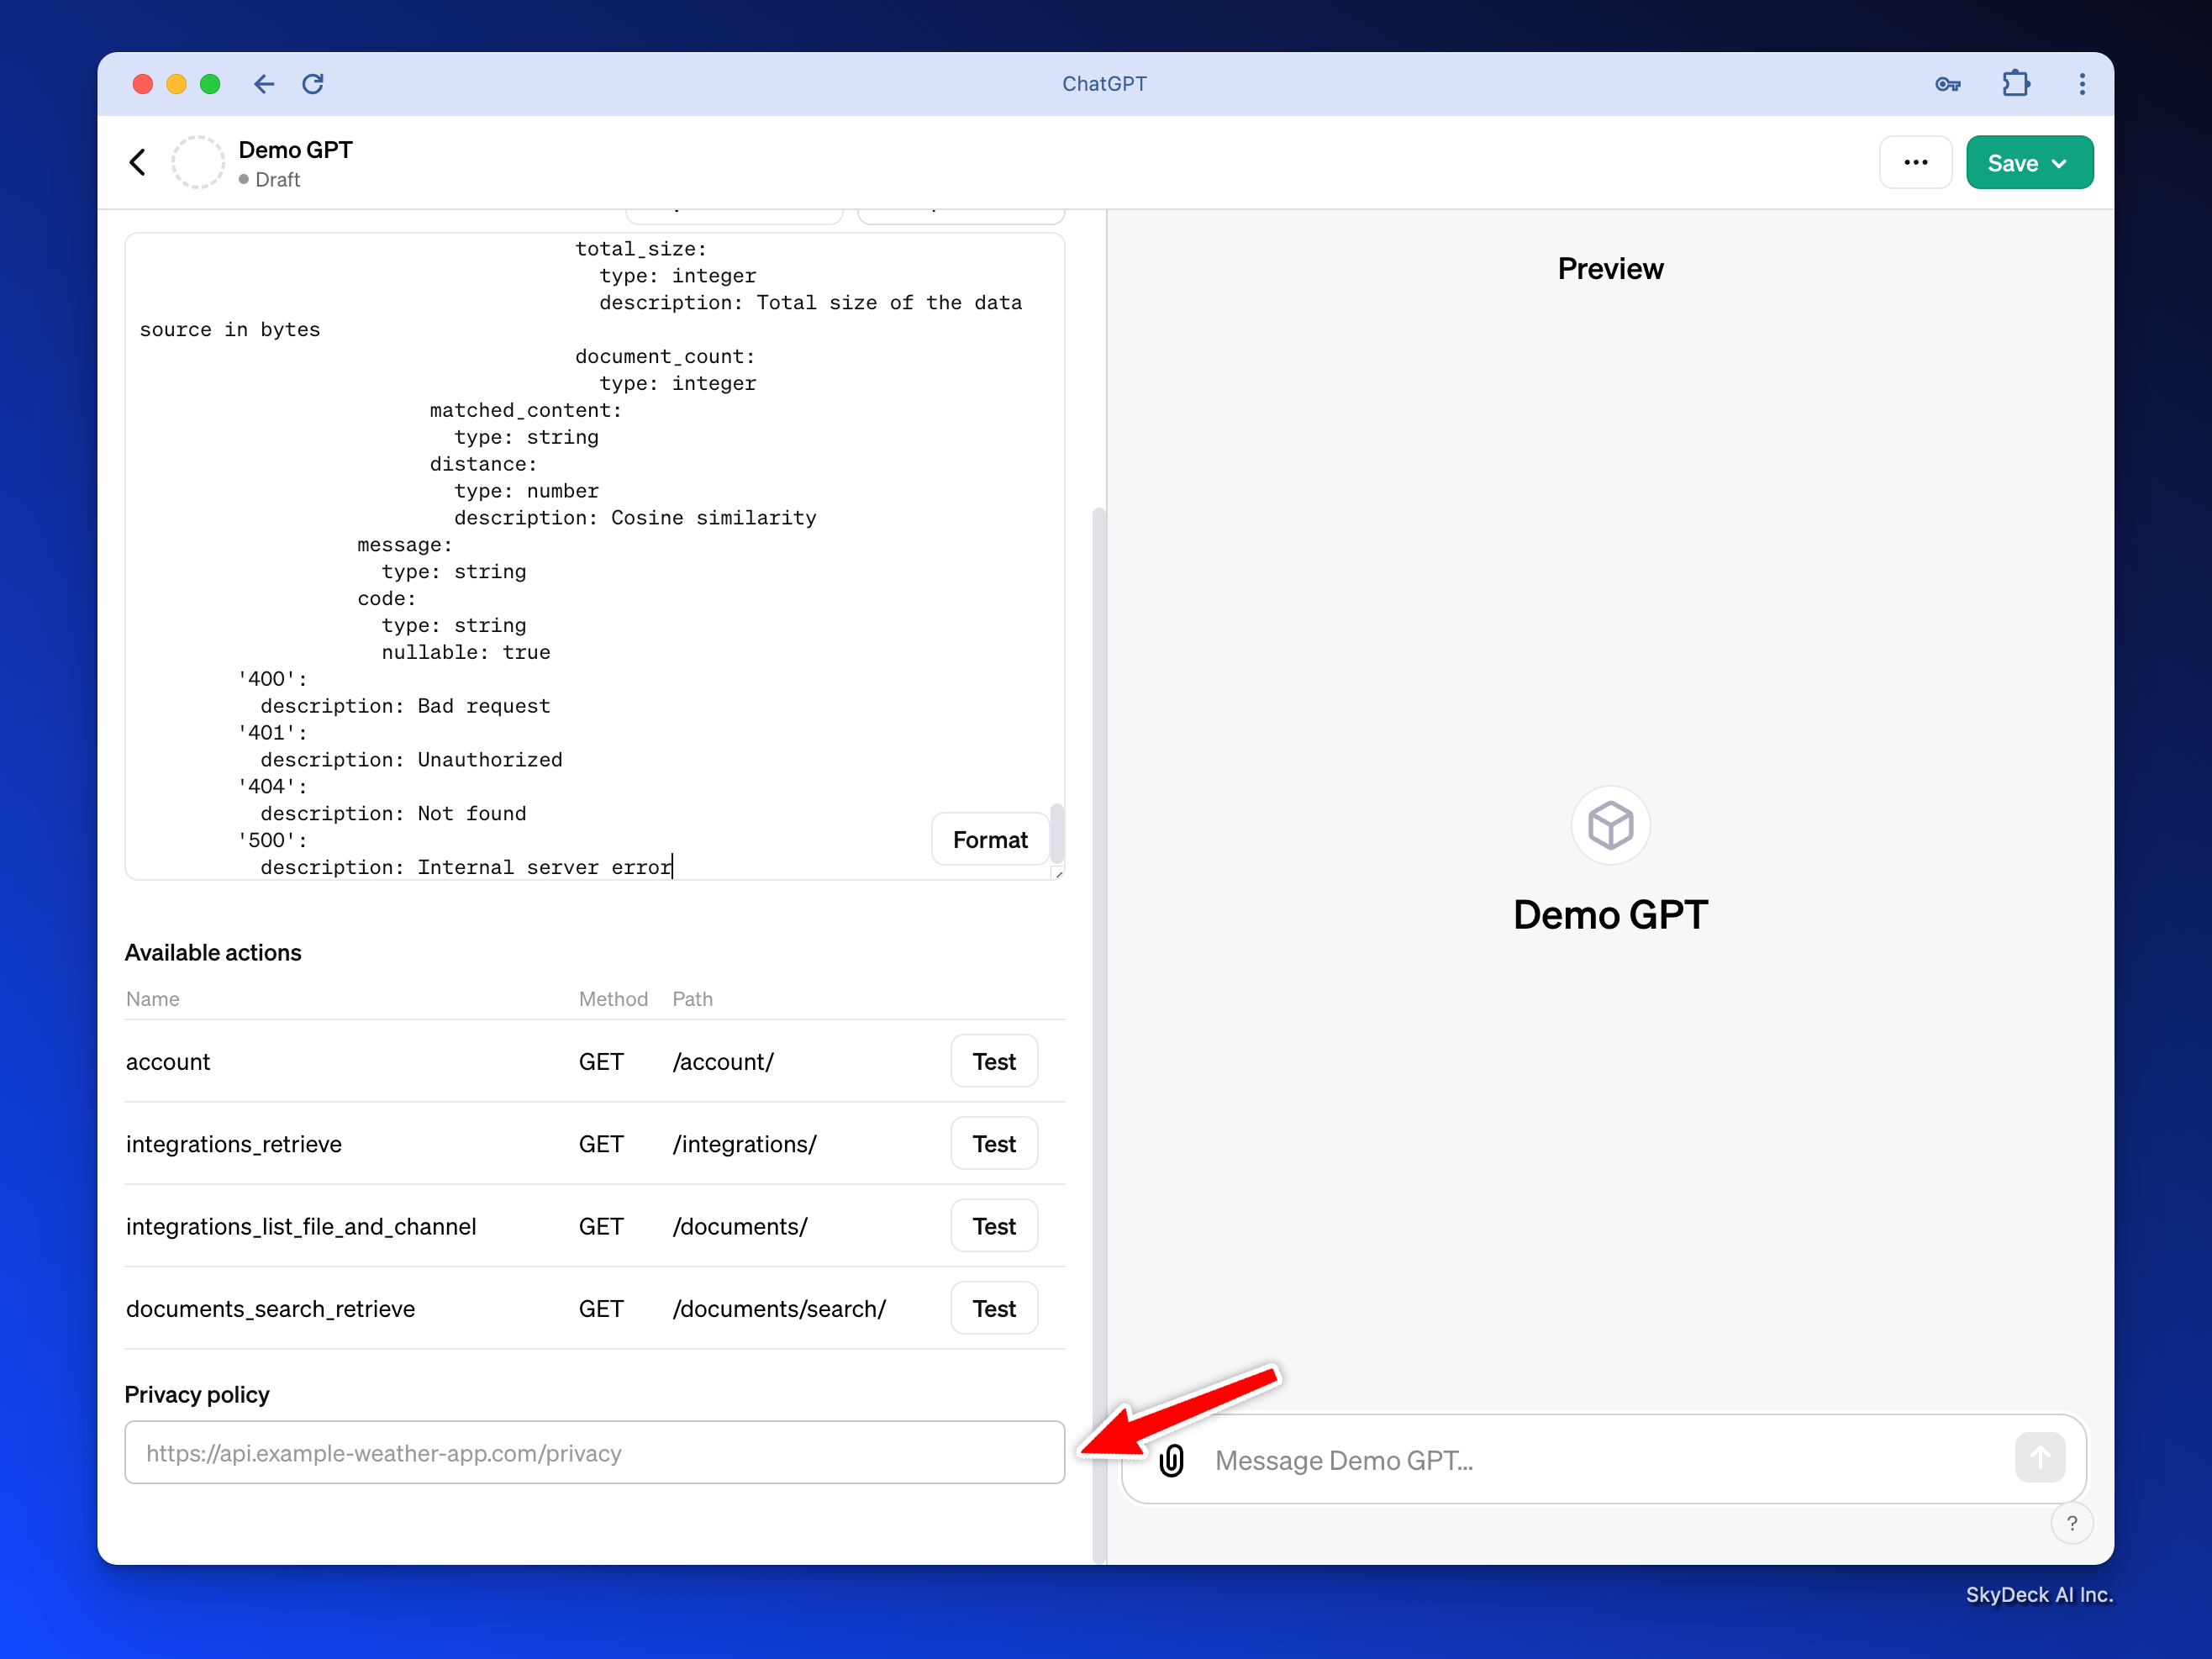This screenshot has height=1659, width=2212.
Task: Click the page reload icon
Action: coord(313,84)
